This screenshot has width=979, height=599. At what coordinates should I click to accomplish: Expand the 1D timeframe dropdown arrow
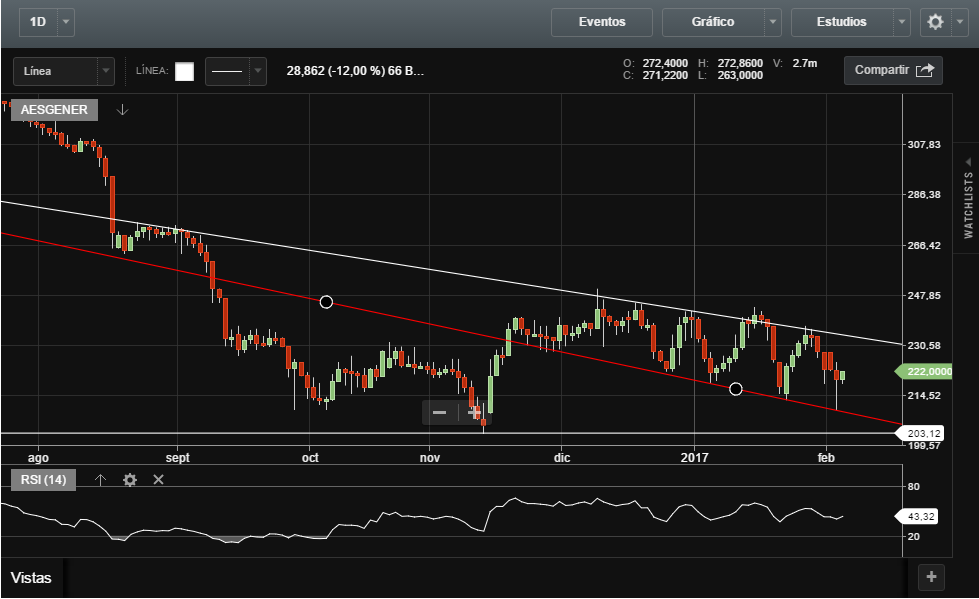(x=66, y=21)
